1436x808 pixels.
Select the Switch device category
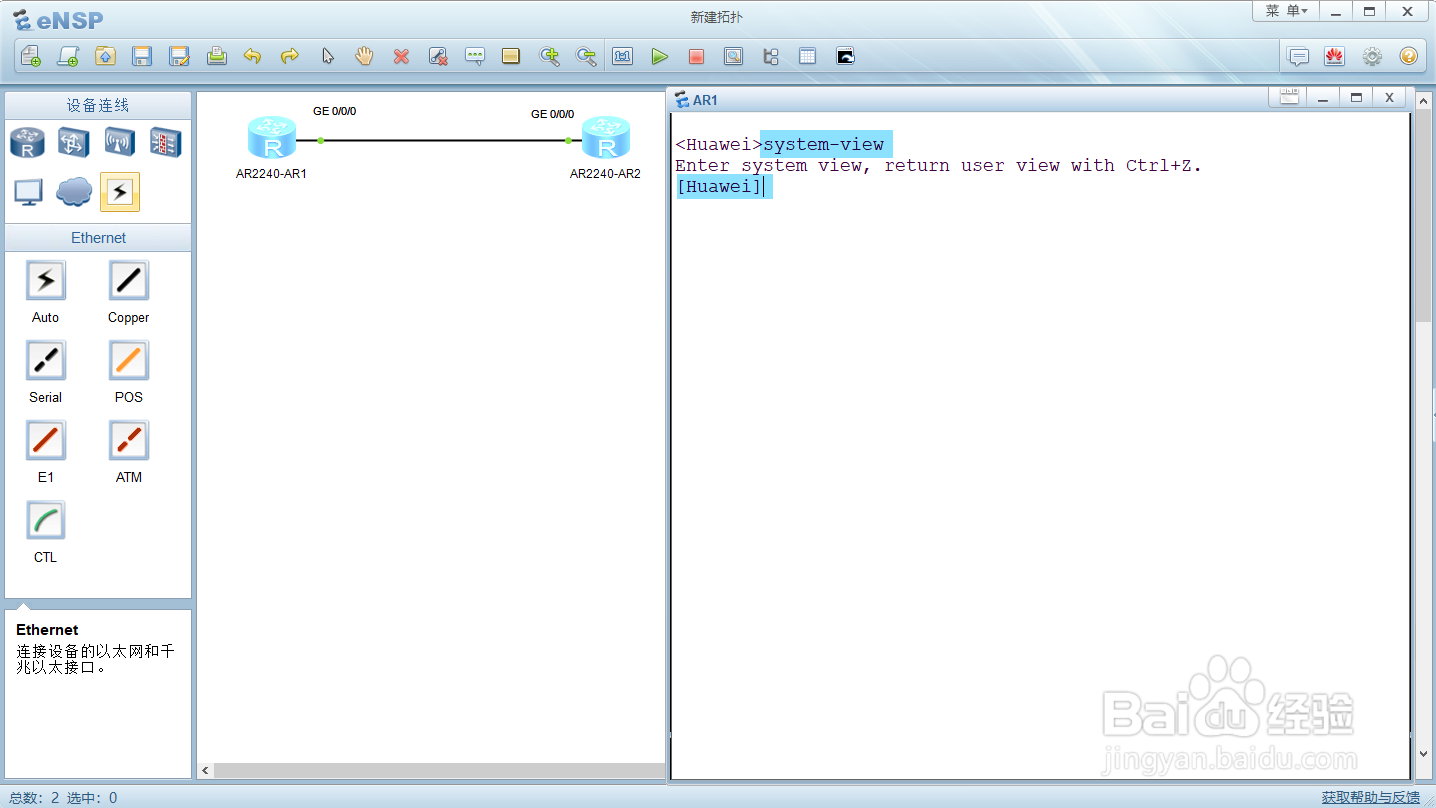(x=74, y=142)
